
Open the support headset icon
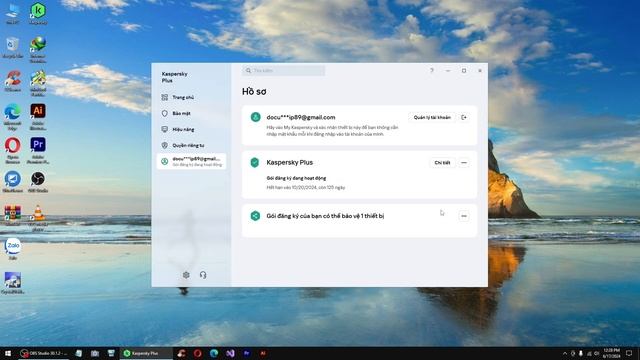click(203, 275)
